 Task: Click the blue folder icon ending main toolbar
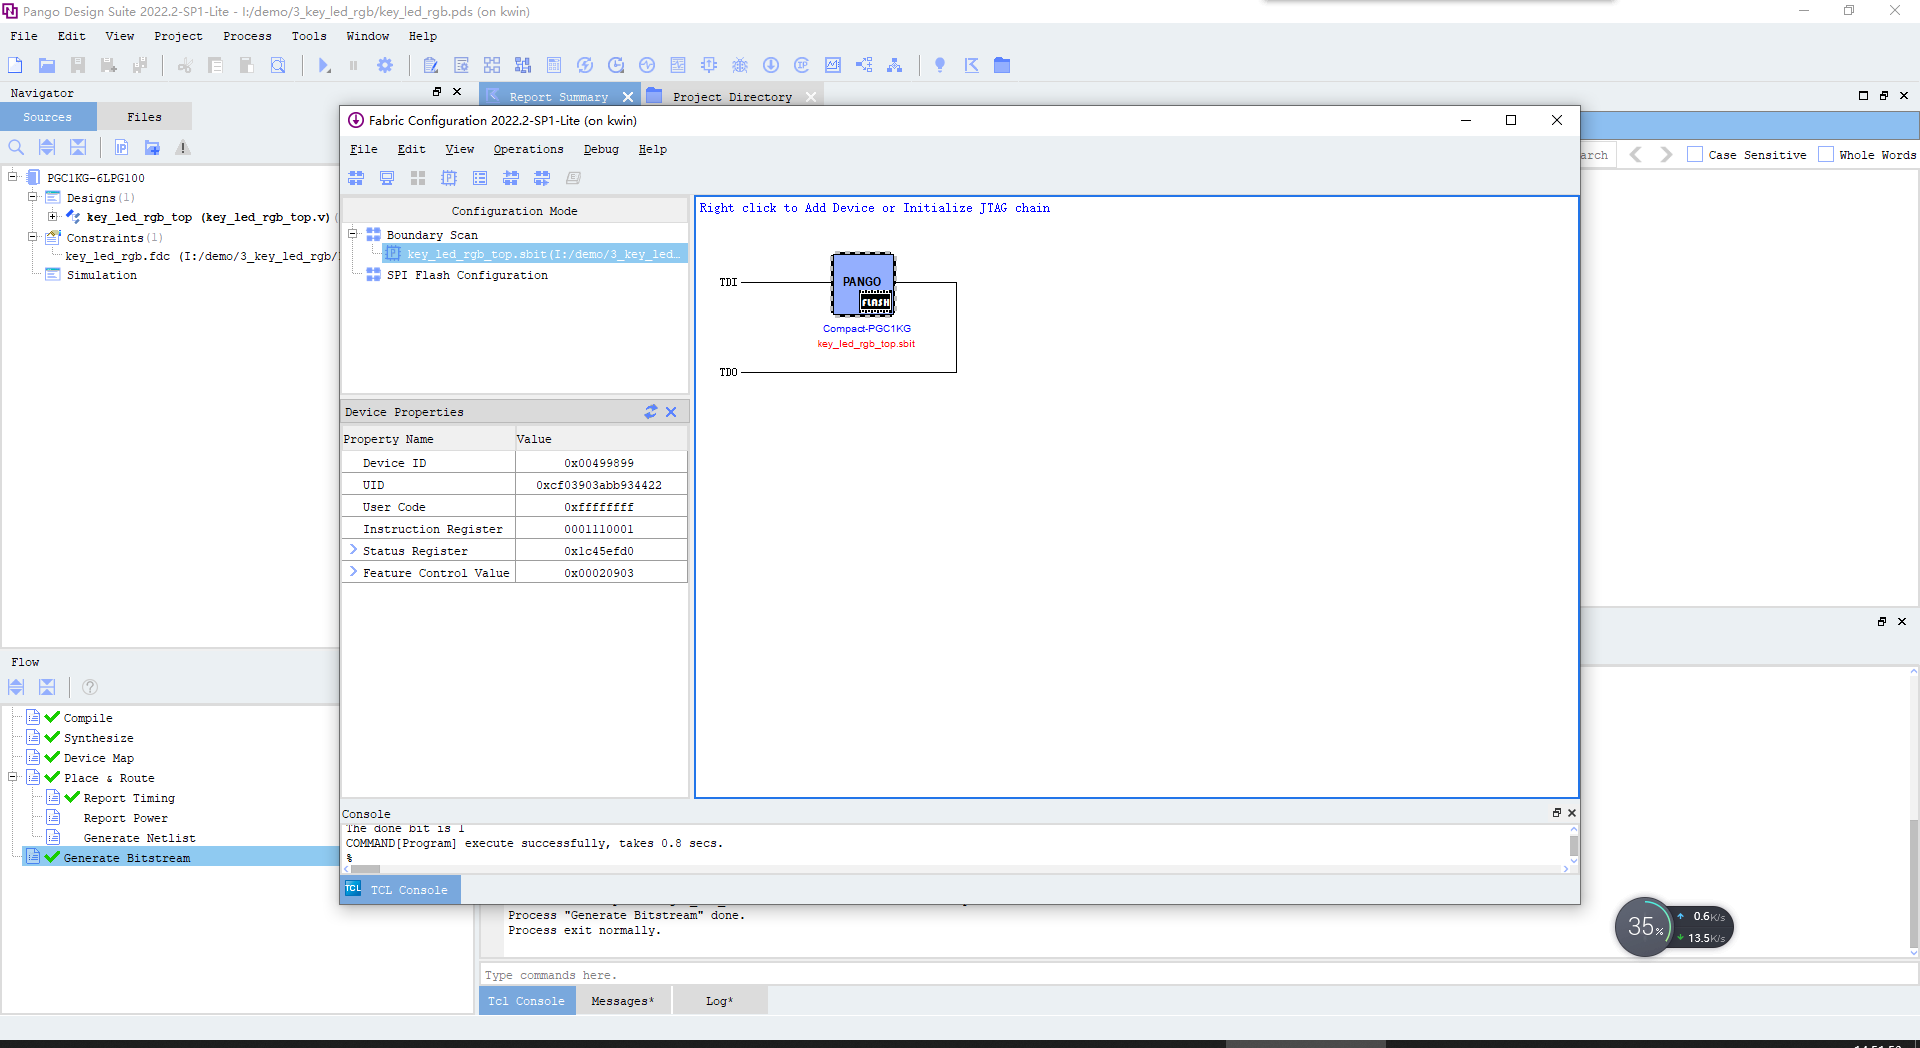click(1002, 65)
